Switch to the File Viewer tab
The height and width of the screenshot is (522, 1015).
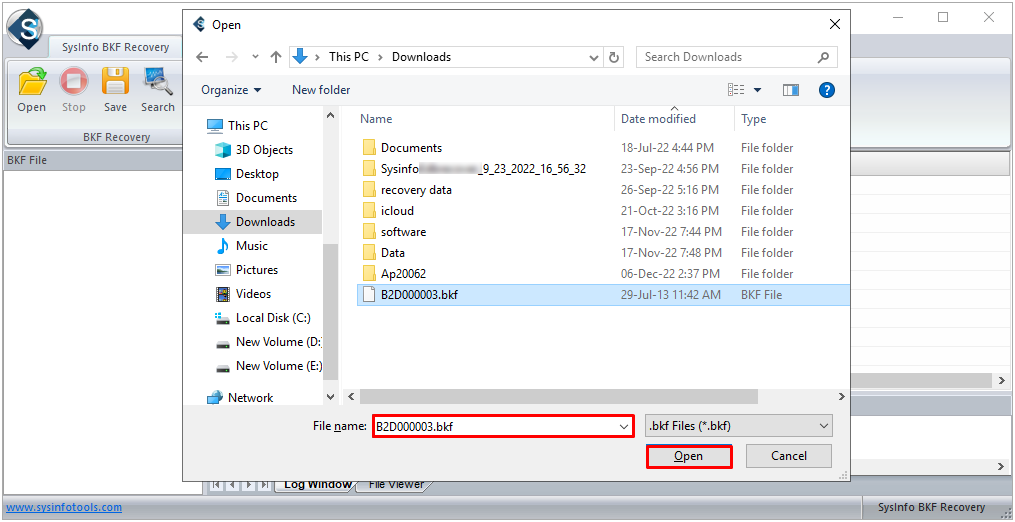(396, 484)
